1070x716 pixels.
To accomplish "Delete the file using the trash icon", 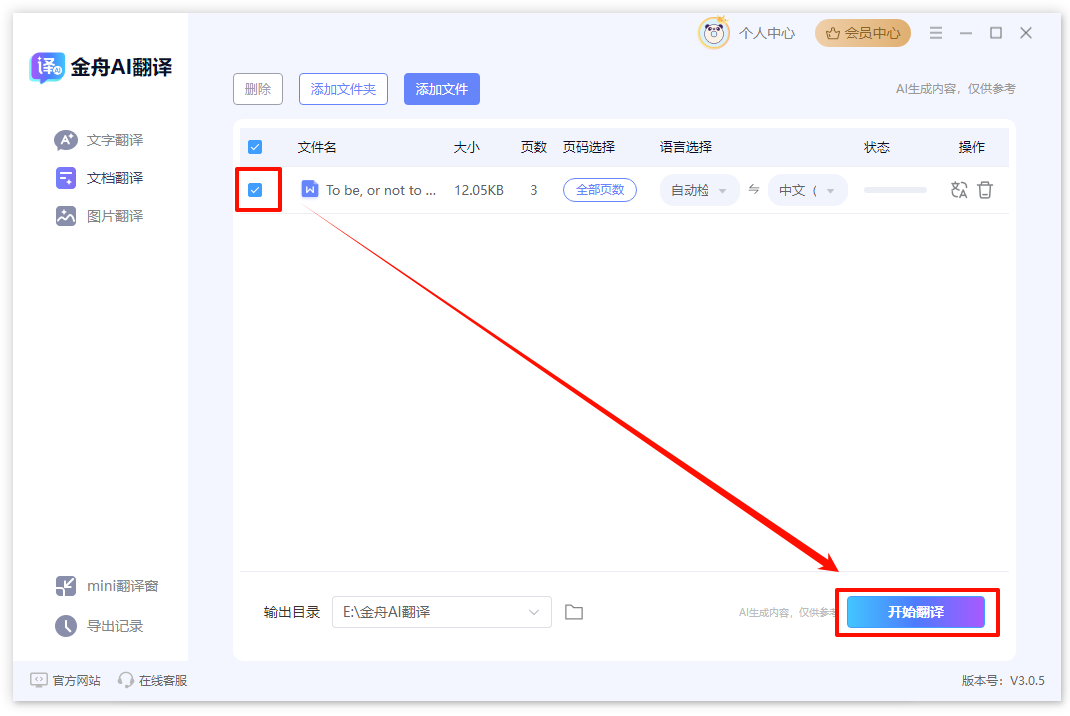I will pyautogui.click(x=985, y=189).
